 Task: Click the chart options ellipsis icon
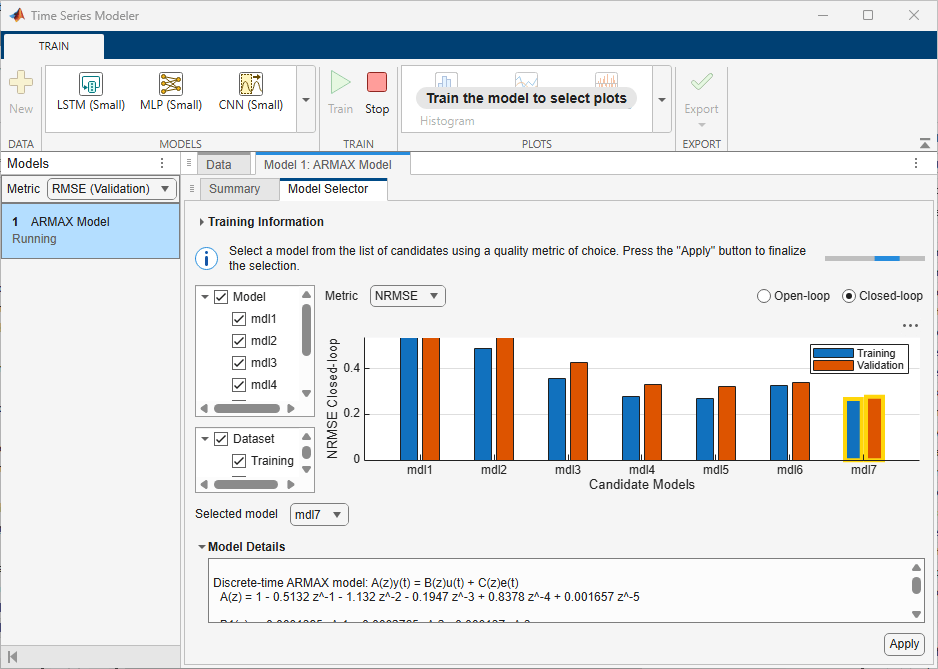pos(910,326)
